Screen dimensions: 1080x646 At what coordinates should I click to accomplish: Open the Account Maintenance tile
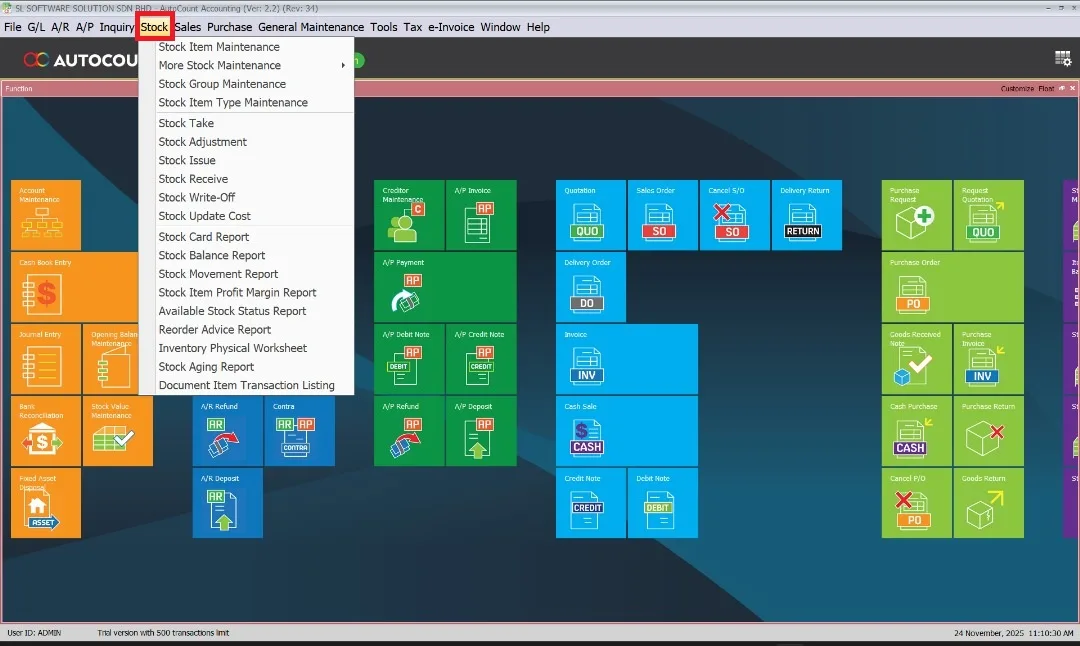point(46,215)
